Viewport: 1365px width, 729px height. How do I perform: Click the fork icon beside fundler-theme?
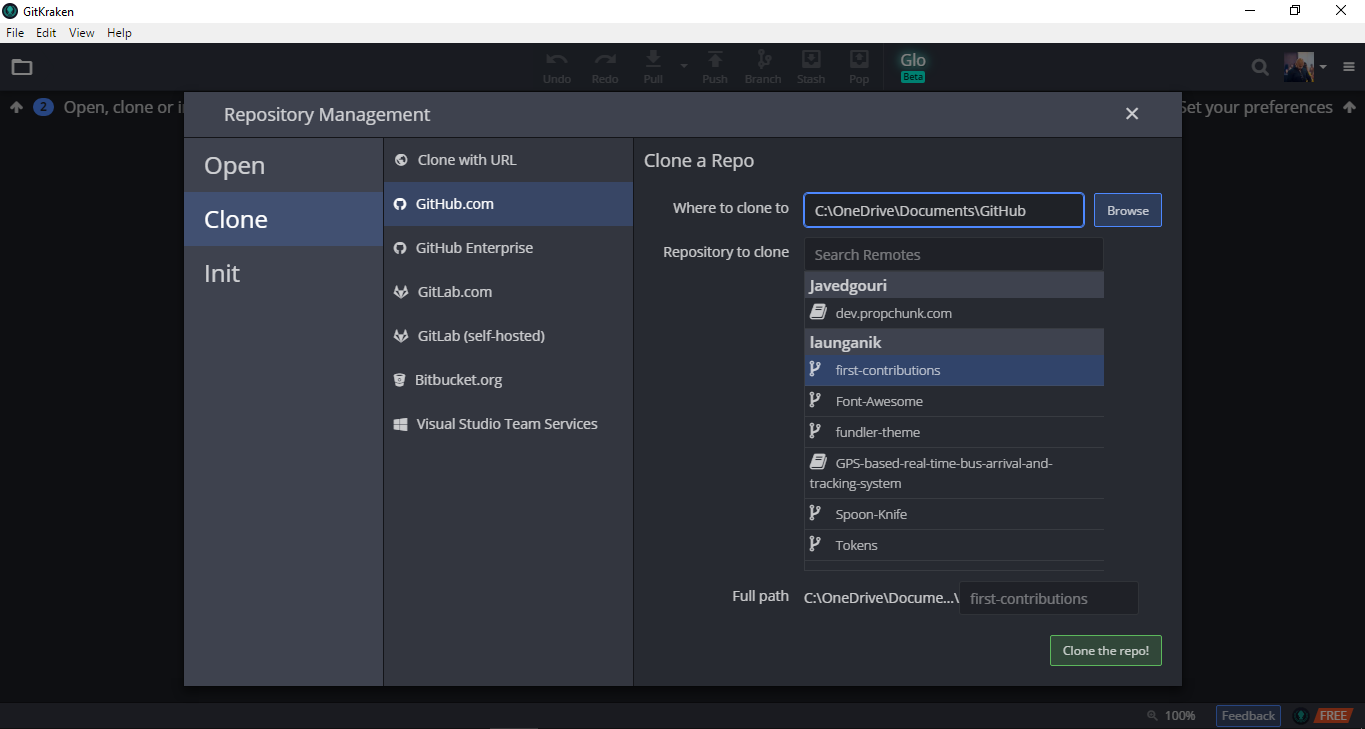[815, 431]
